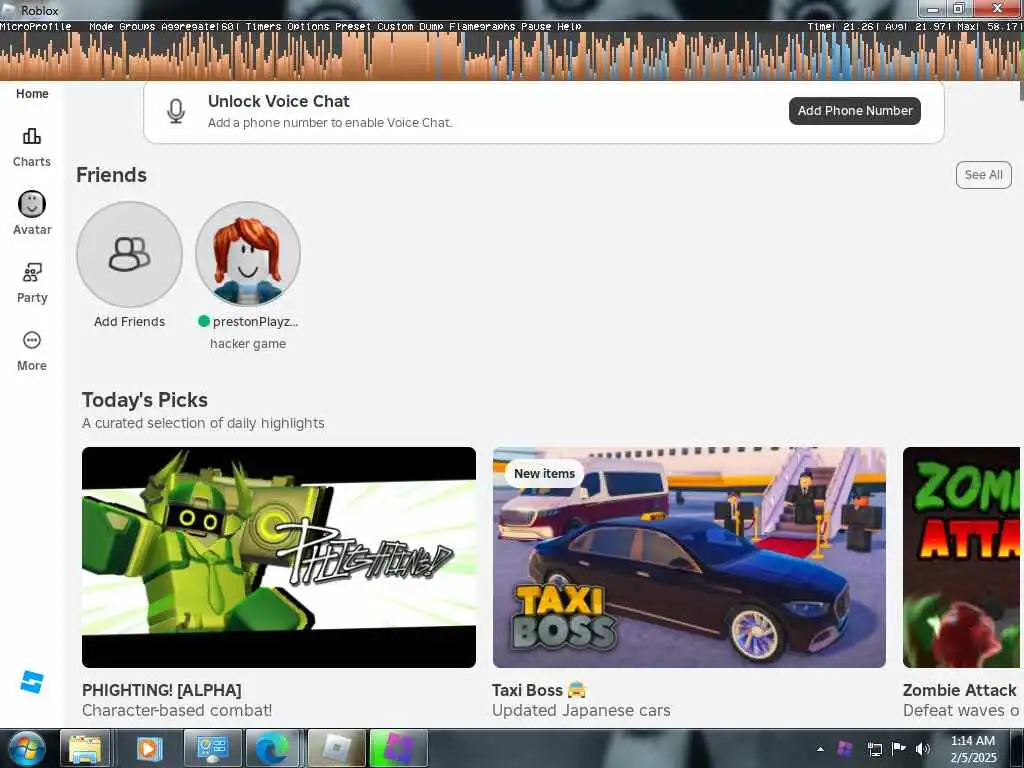The width and height of the screenshot is (1024, 768).
Task: Open Zombie Attack game thumbnail
Action: coord(961,557)
